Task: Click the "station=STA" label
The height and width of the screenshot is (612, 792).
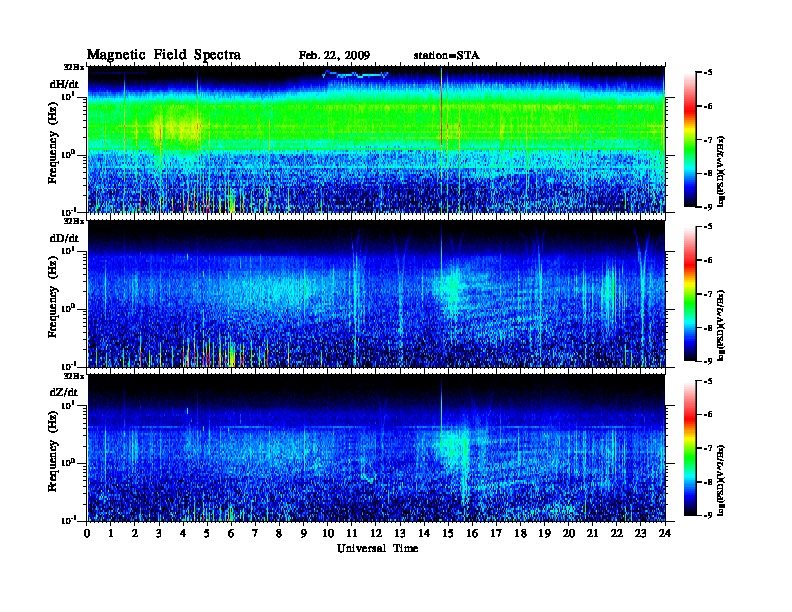Action: 446,56
